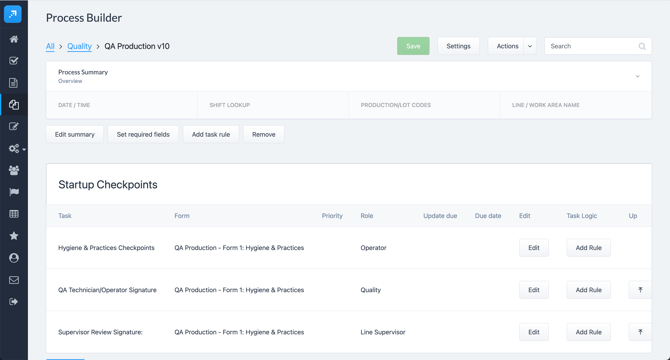This screenshot has height=360, width=670.
Task: Click the QA Production v10 breadcrumb text
Action: point(137,46)
